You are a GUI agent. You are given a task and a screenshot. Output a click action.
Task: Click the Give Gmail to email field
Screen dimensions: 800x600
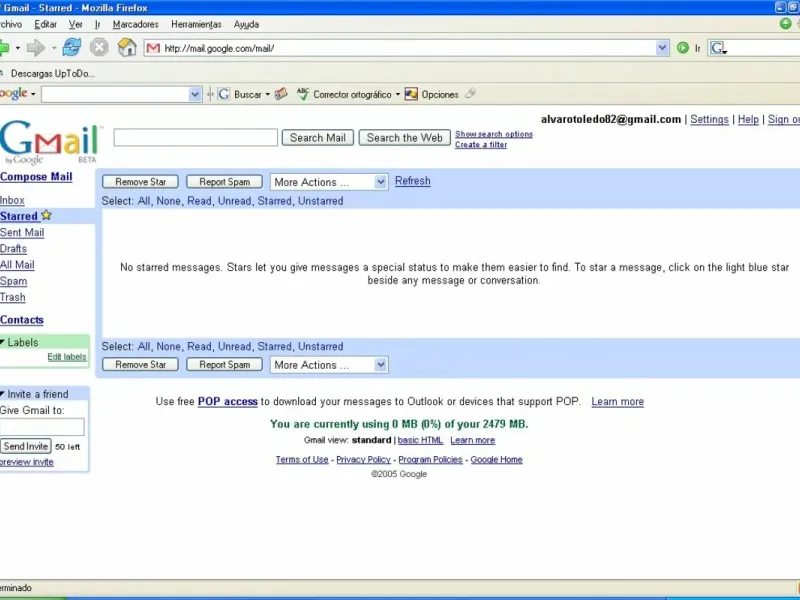[42, 427]
